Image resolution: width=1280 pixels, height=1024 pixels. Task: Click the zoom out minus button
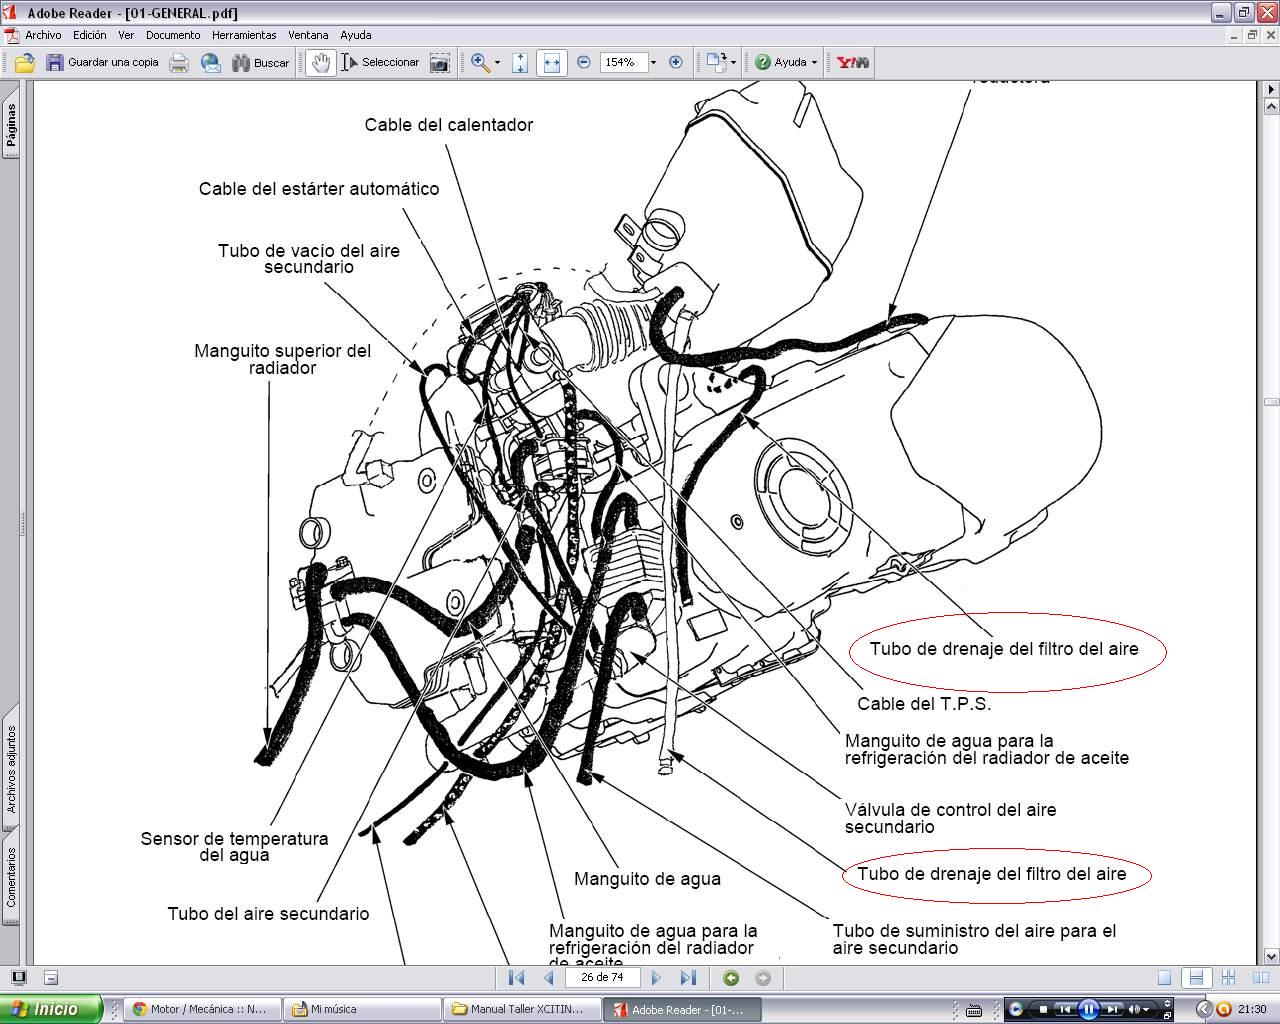pos(584,62)
